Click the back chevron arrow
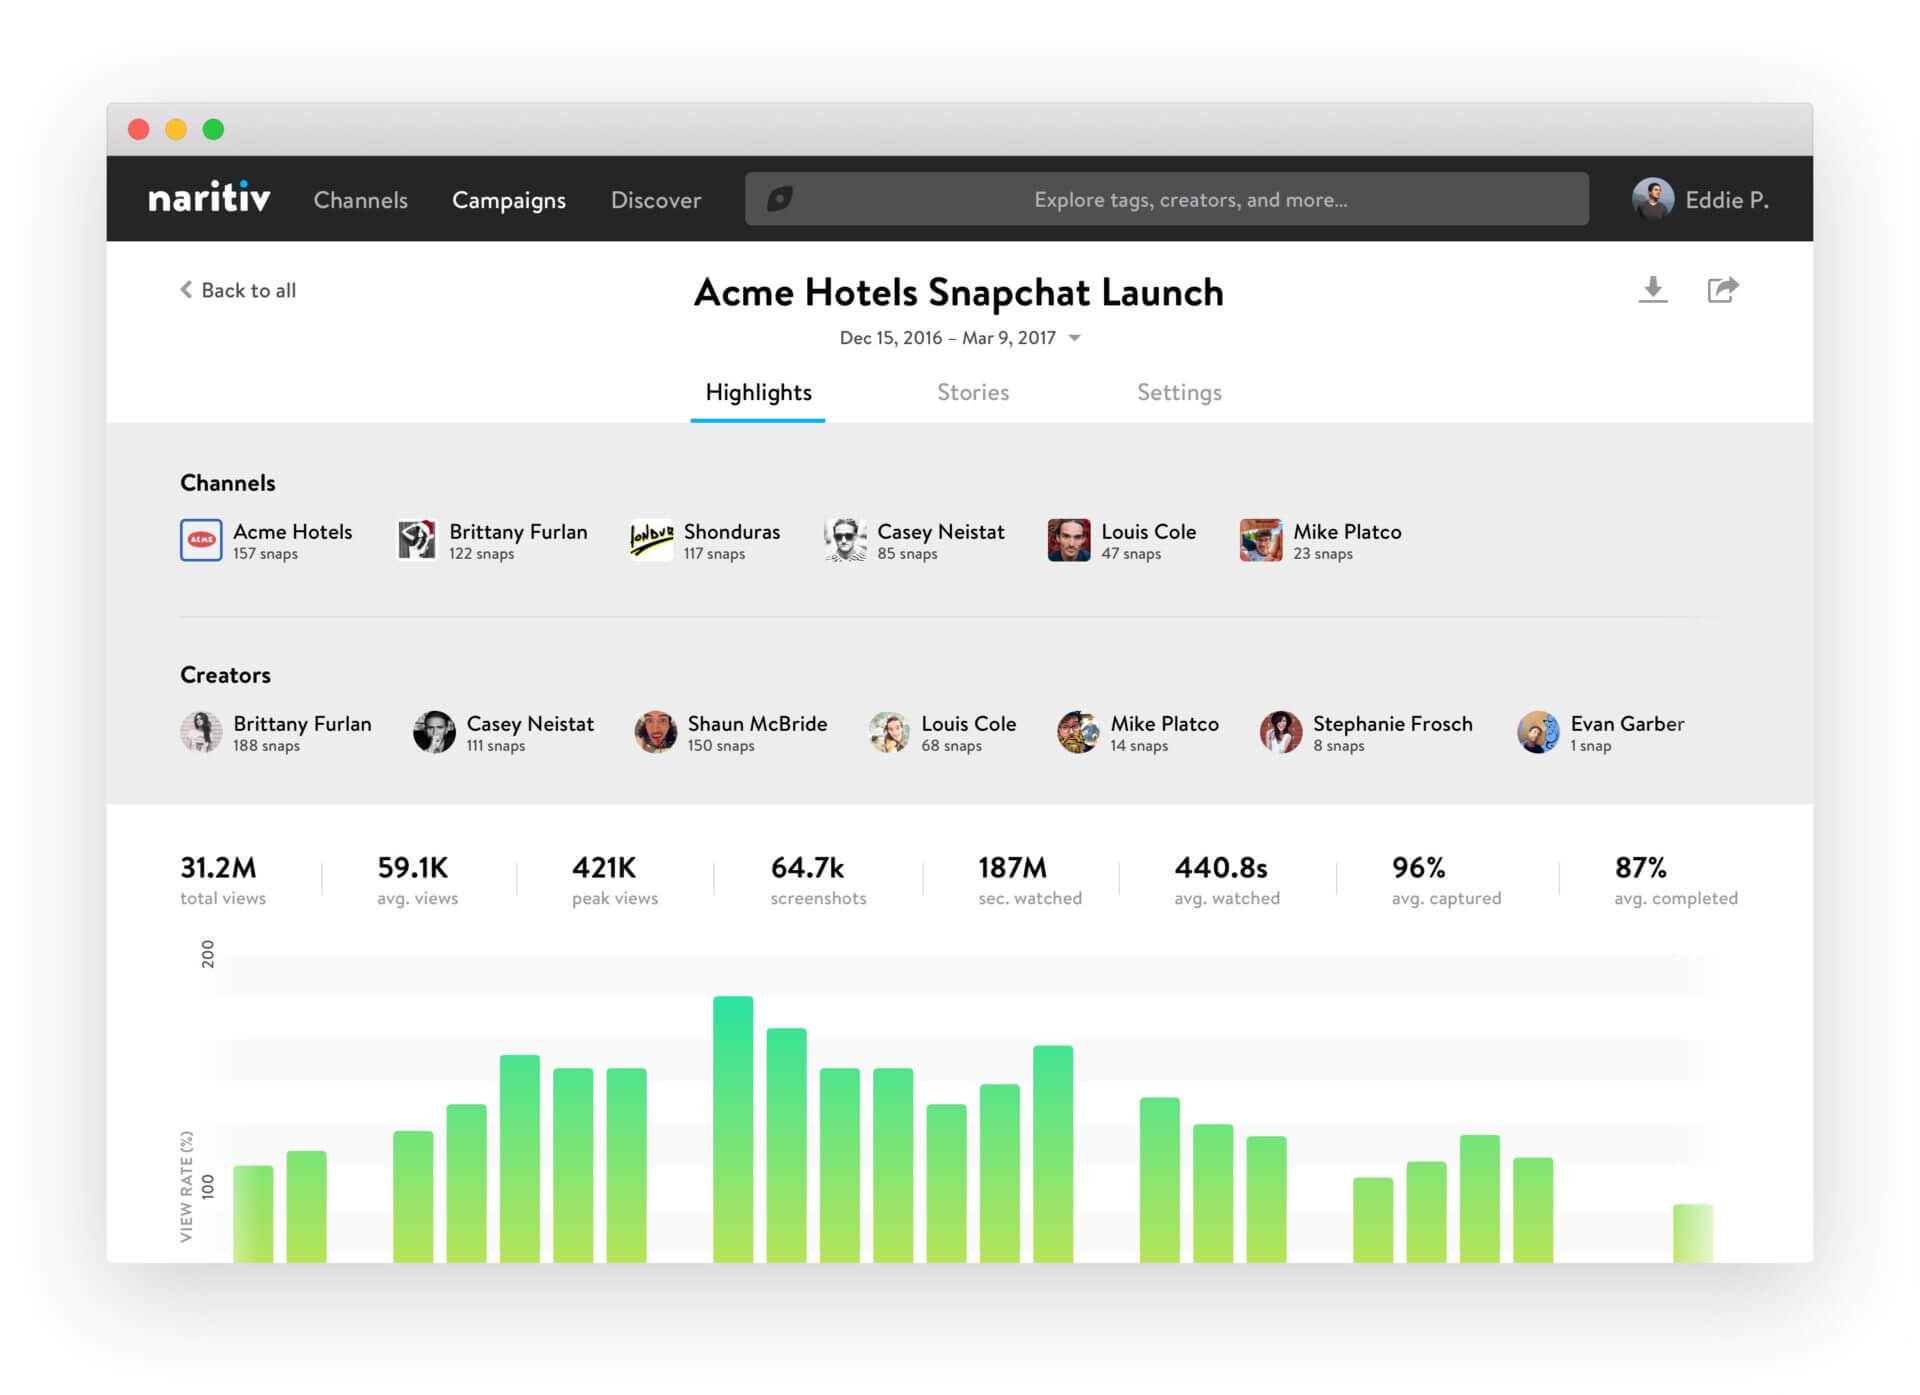 pyautogui.click(x=186, y=290)
